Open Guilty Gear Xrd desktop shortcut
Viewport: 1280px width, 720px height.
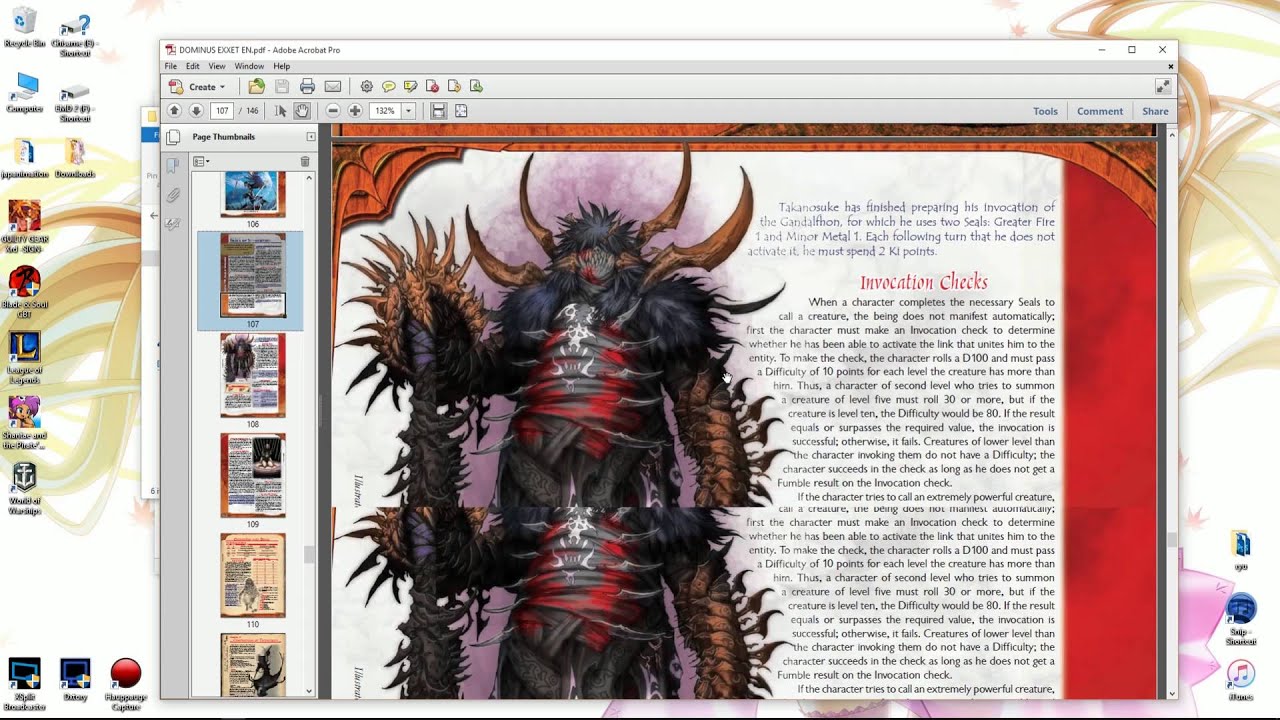[x=25, y=227]
